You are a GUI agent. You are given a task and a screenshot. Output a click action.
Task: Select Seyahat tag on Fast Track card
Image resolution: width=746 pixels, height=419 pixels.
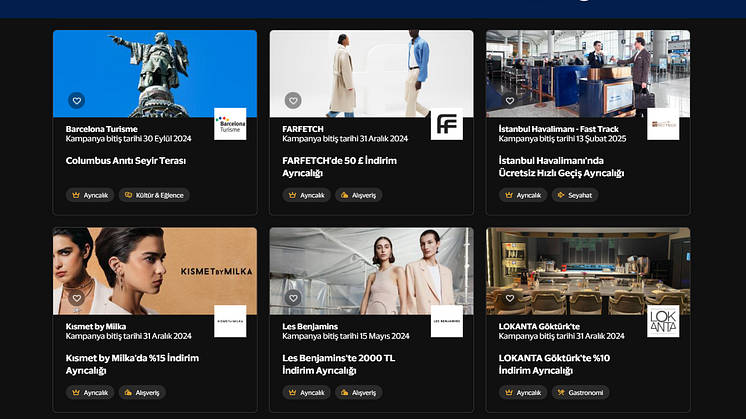pyautogui.click(x=575, y=195)
